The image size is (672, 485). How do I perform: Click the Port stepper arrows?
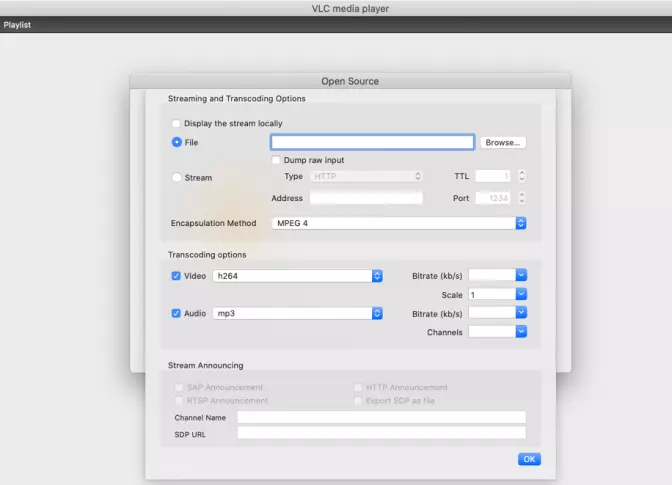[x=522, y=198]
